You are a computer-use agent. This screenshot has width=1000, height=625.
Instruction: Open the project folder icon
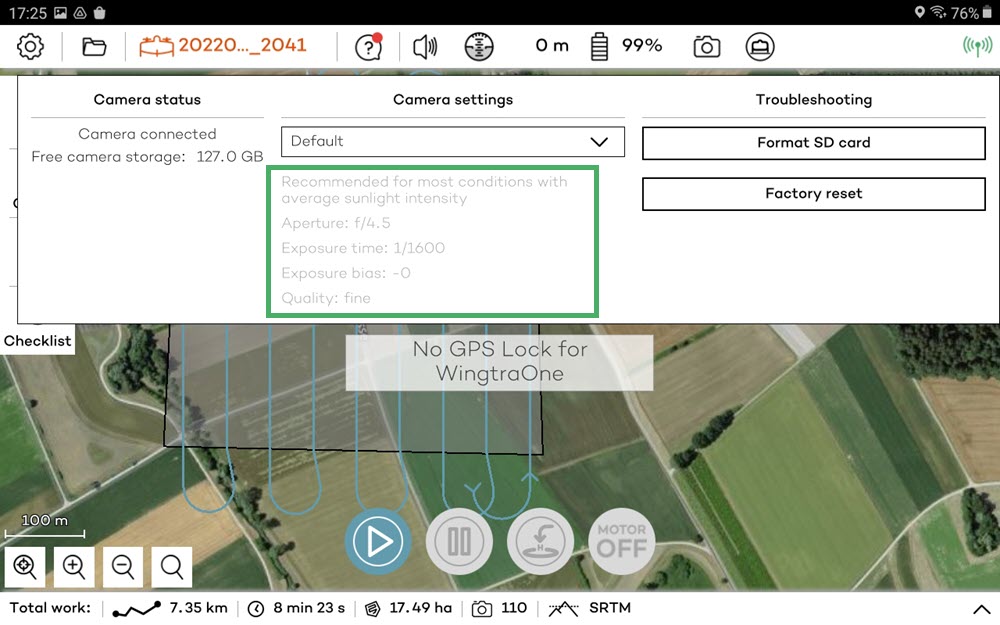94,46
